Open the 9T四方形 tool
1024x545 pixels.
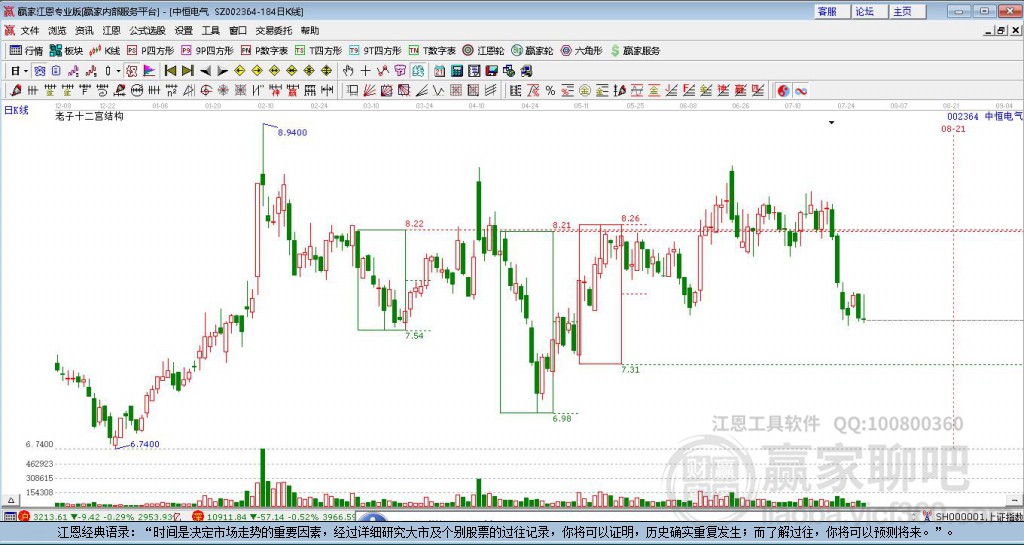pyautogui.click(x=376, y=50)
